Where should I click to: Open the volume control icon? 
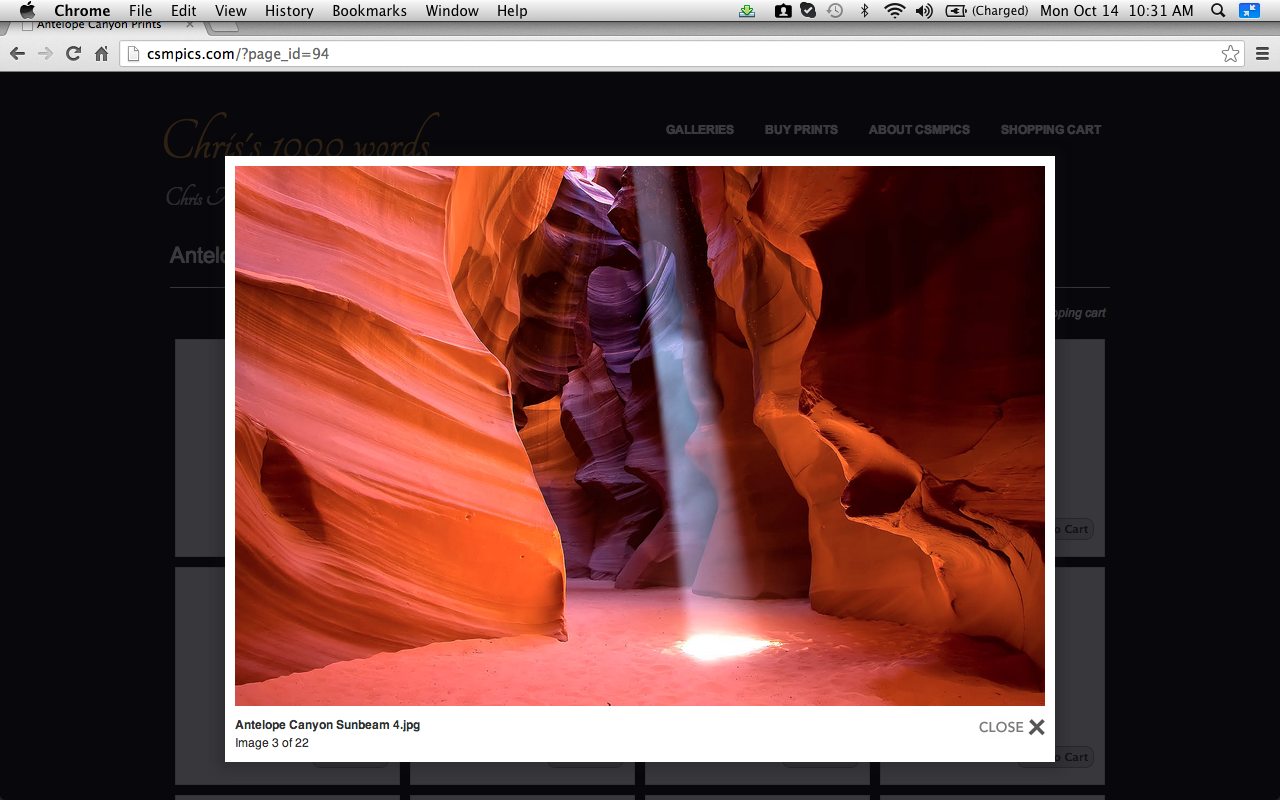tap(924, 10)
